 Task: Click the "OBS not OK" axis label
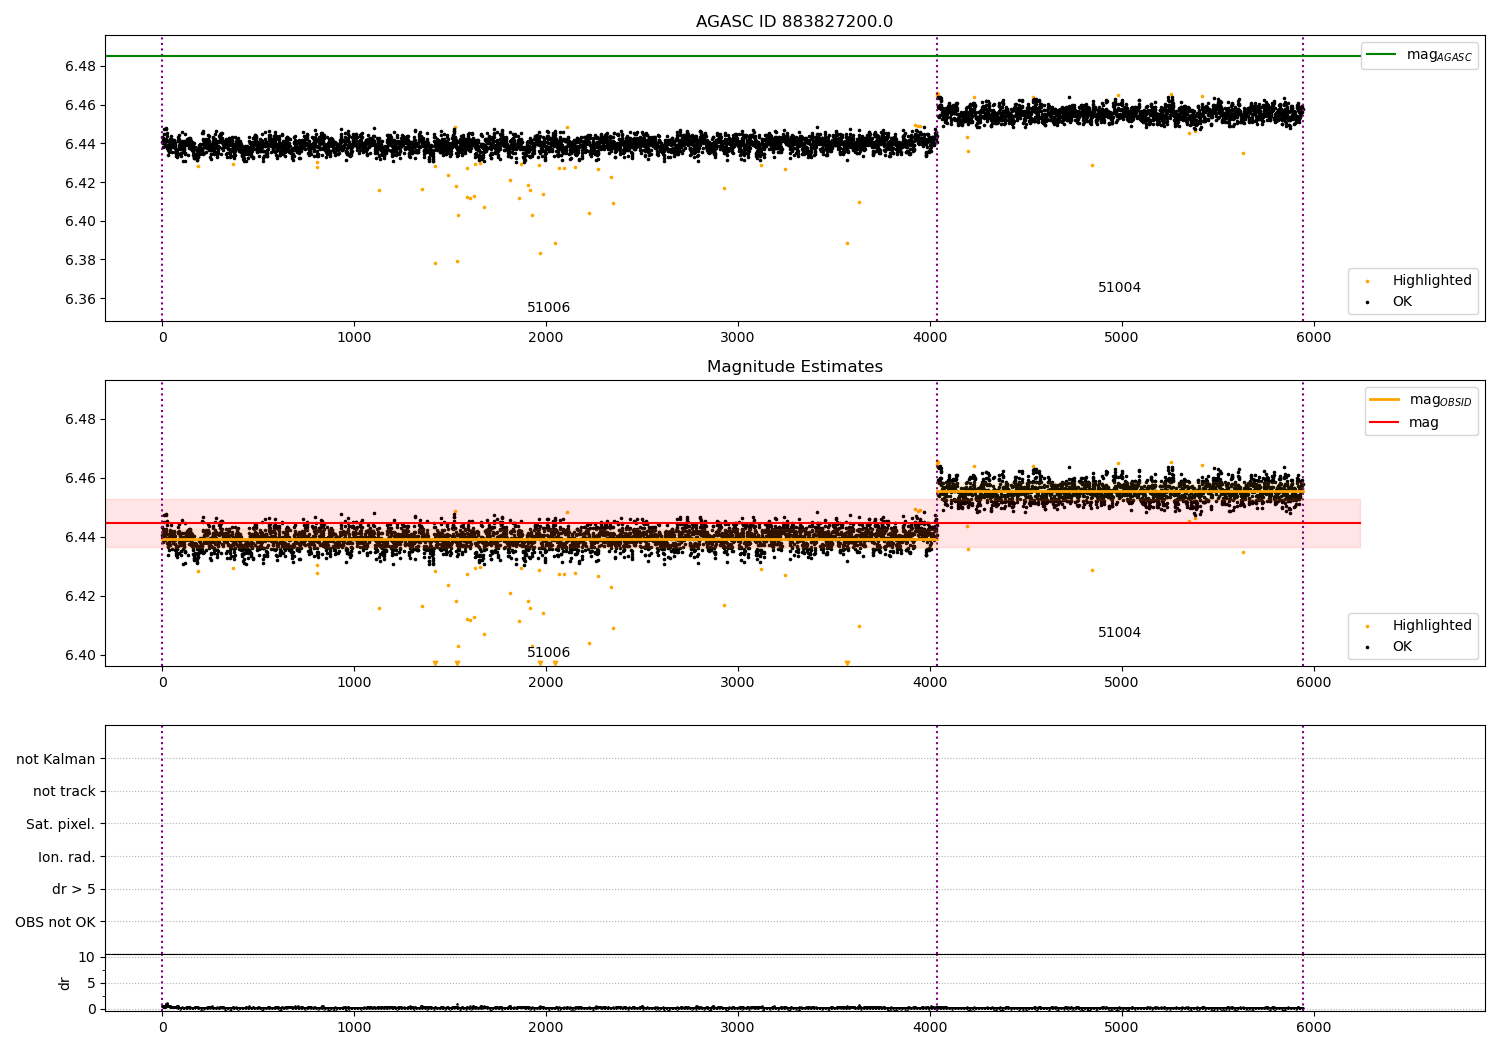tap(55, 923)
